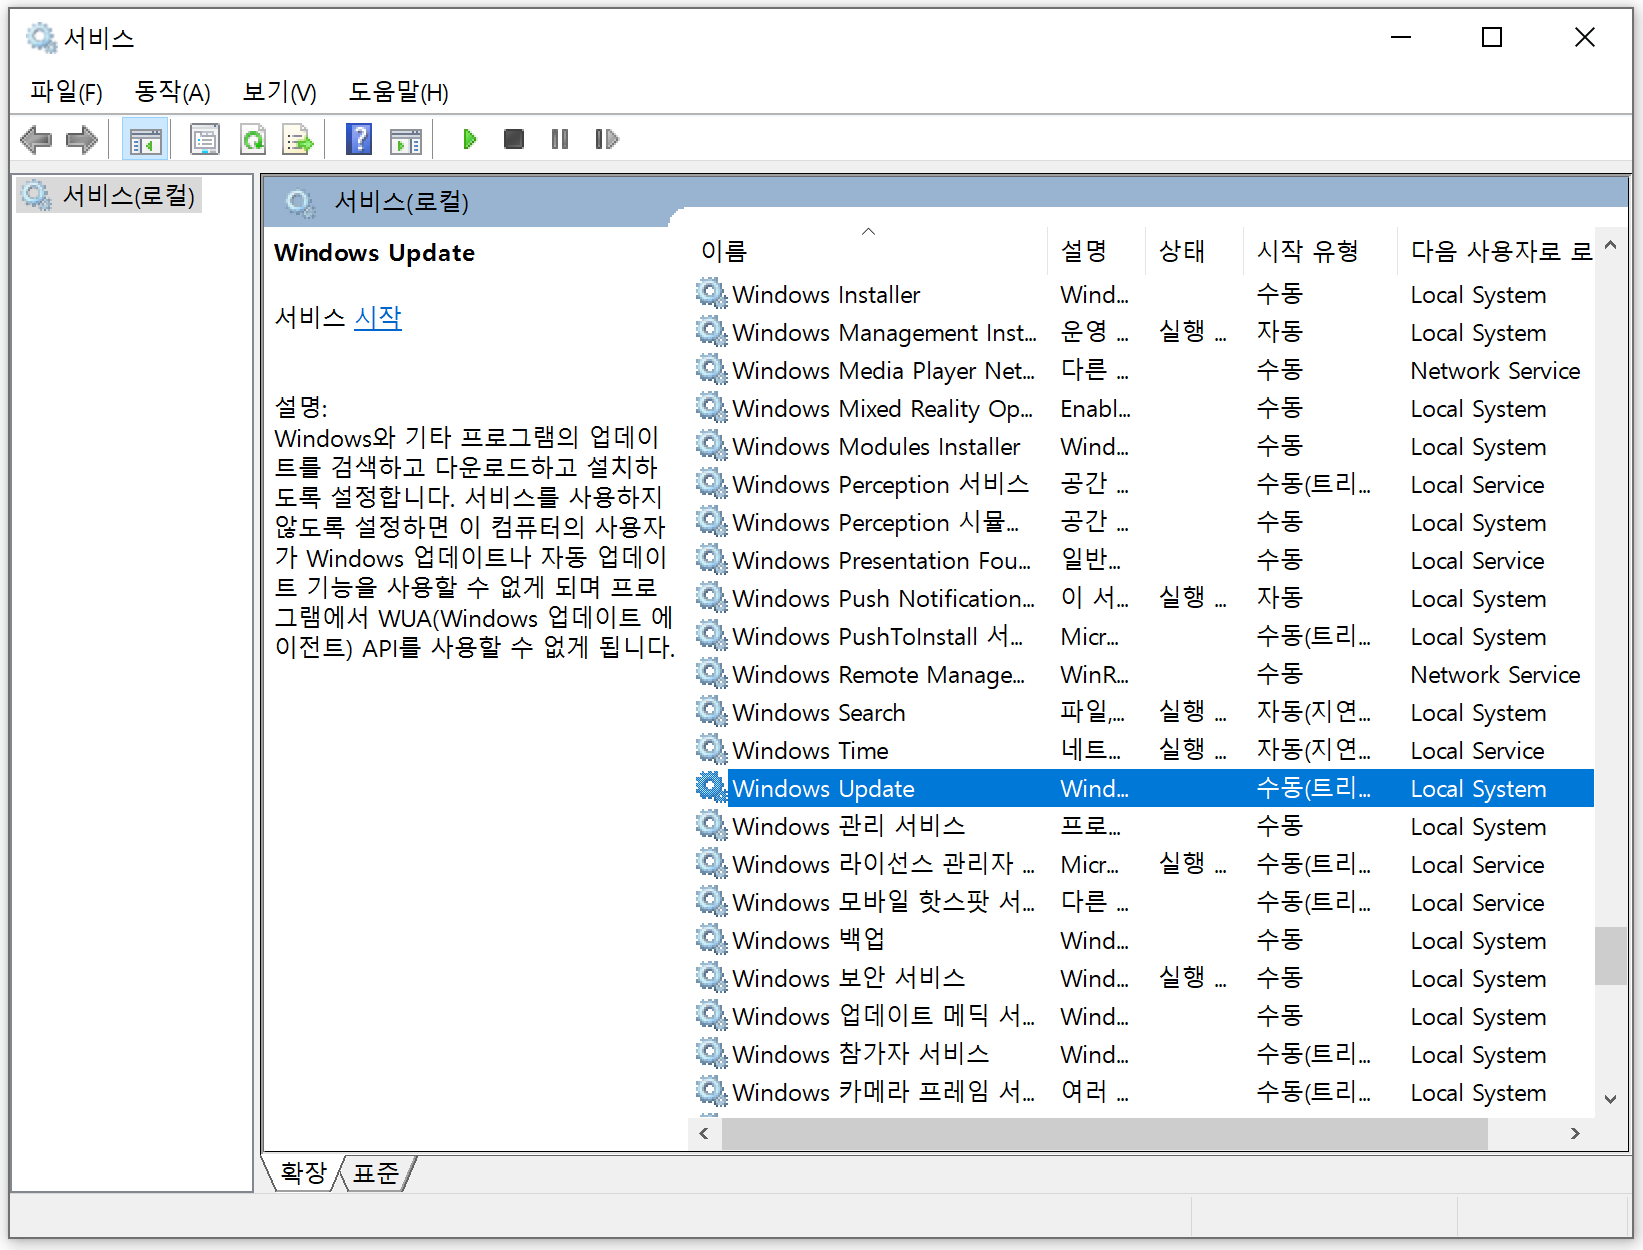1643x1250 pixels.
Task: Click the horizontal scrollbar thumb
Action: (1105, 1133)
